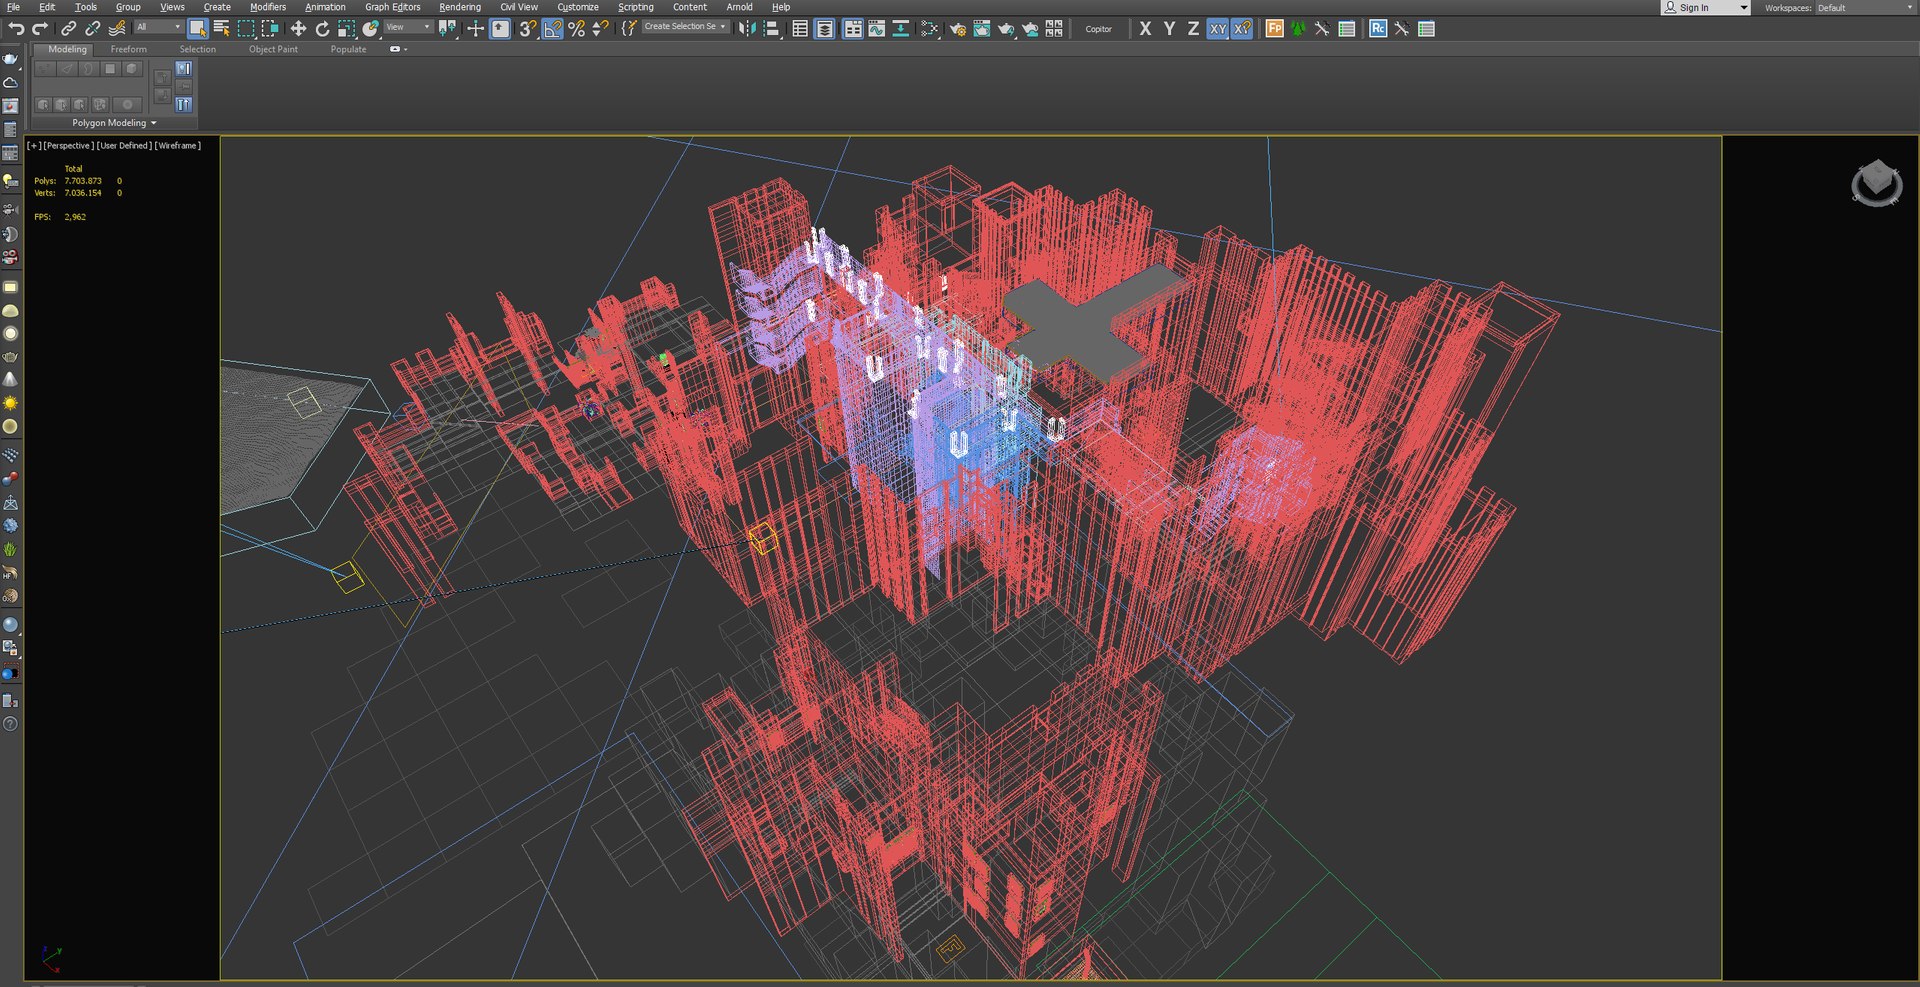The image size is (1920, 987).
Task: Switch to the Object Paint ribbon tab
Action: click(273, 49)
